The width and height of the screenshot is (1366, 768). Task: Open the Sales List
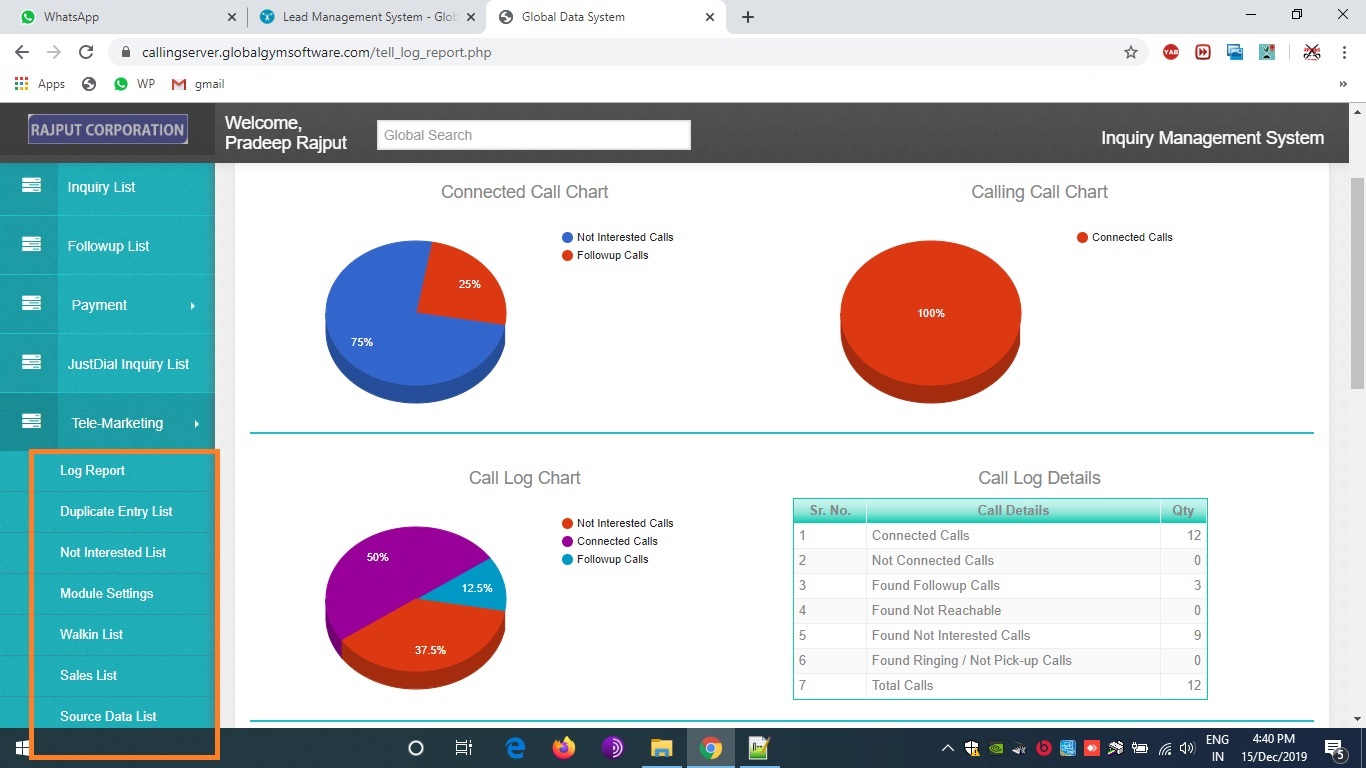pyautogui.click(x=88, y=675)
